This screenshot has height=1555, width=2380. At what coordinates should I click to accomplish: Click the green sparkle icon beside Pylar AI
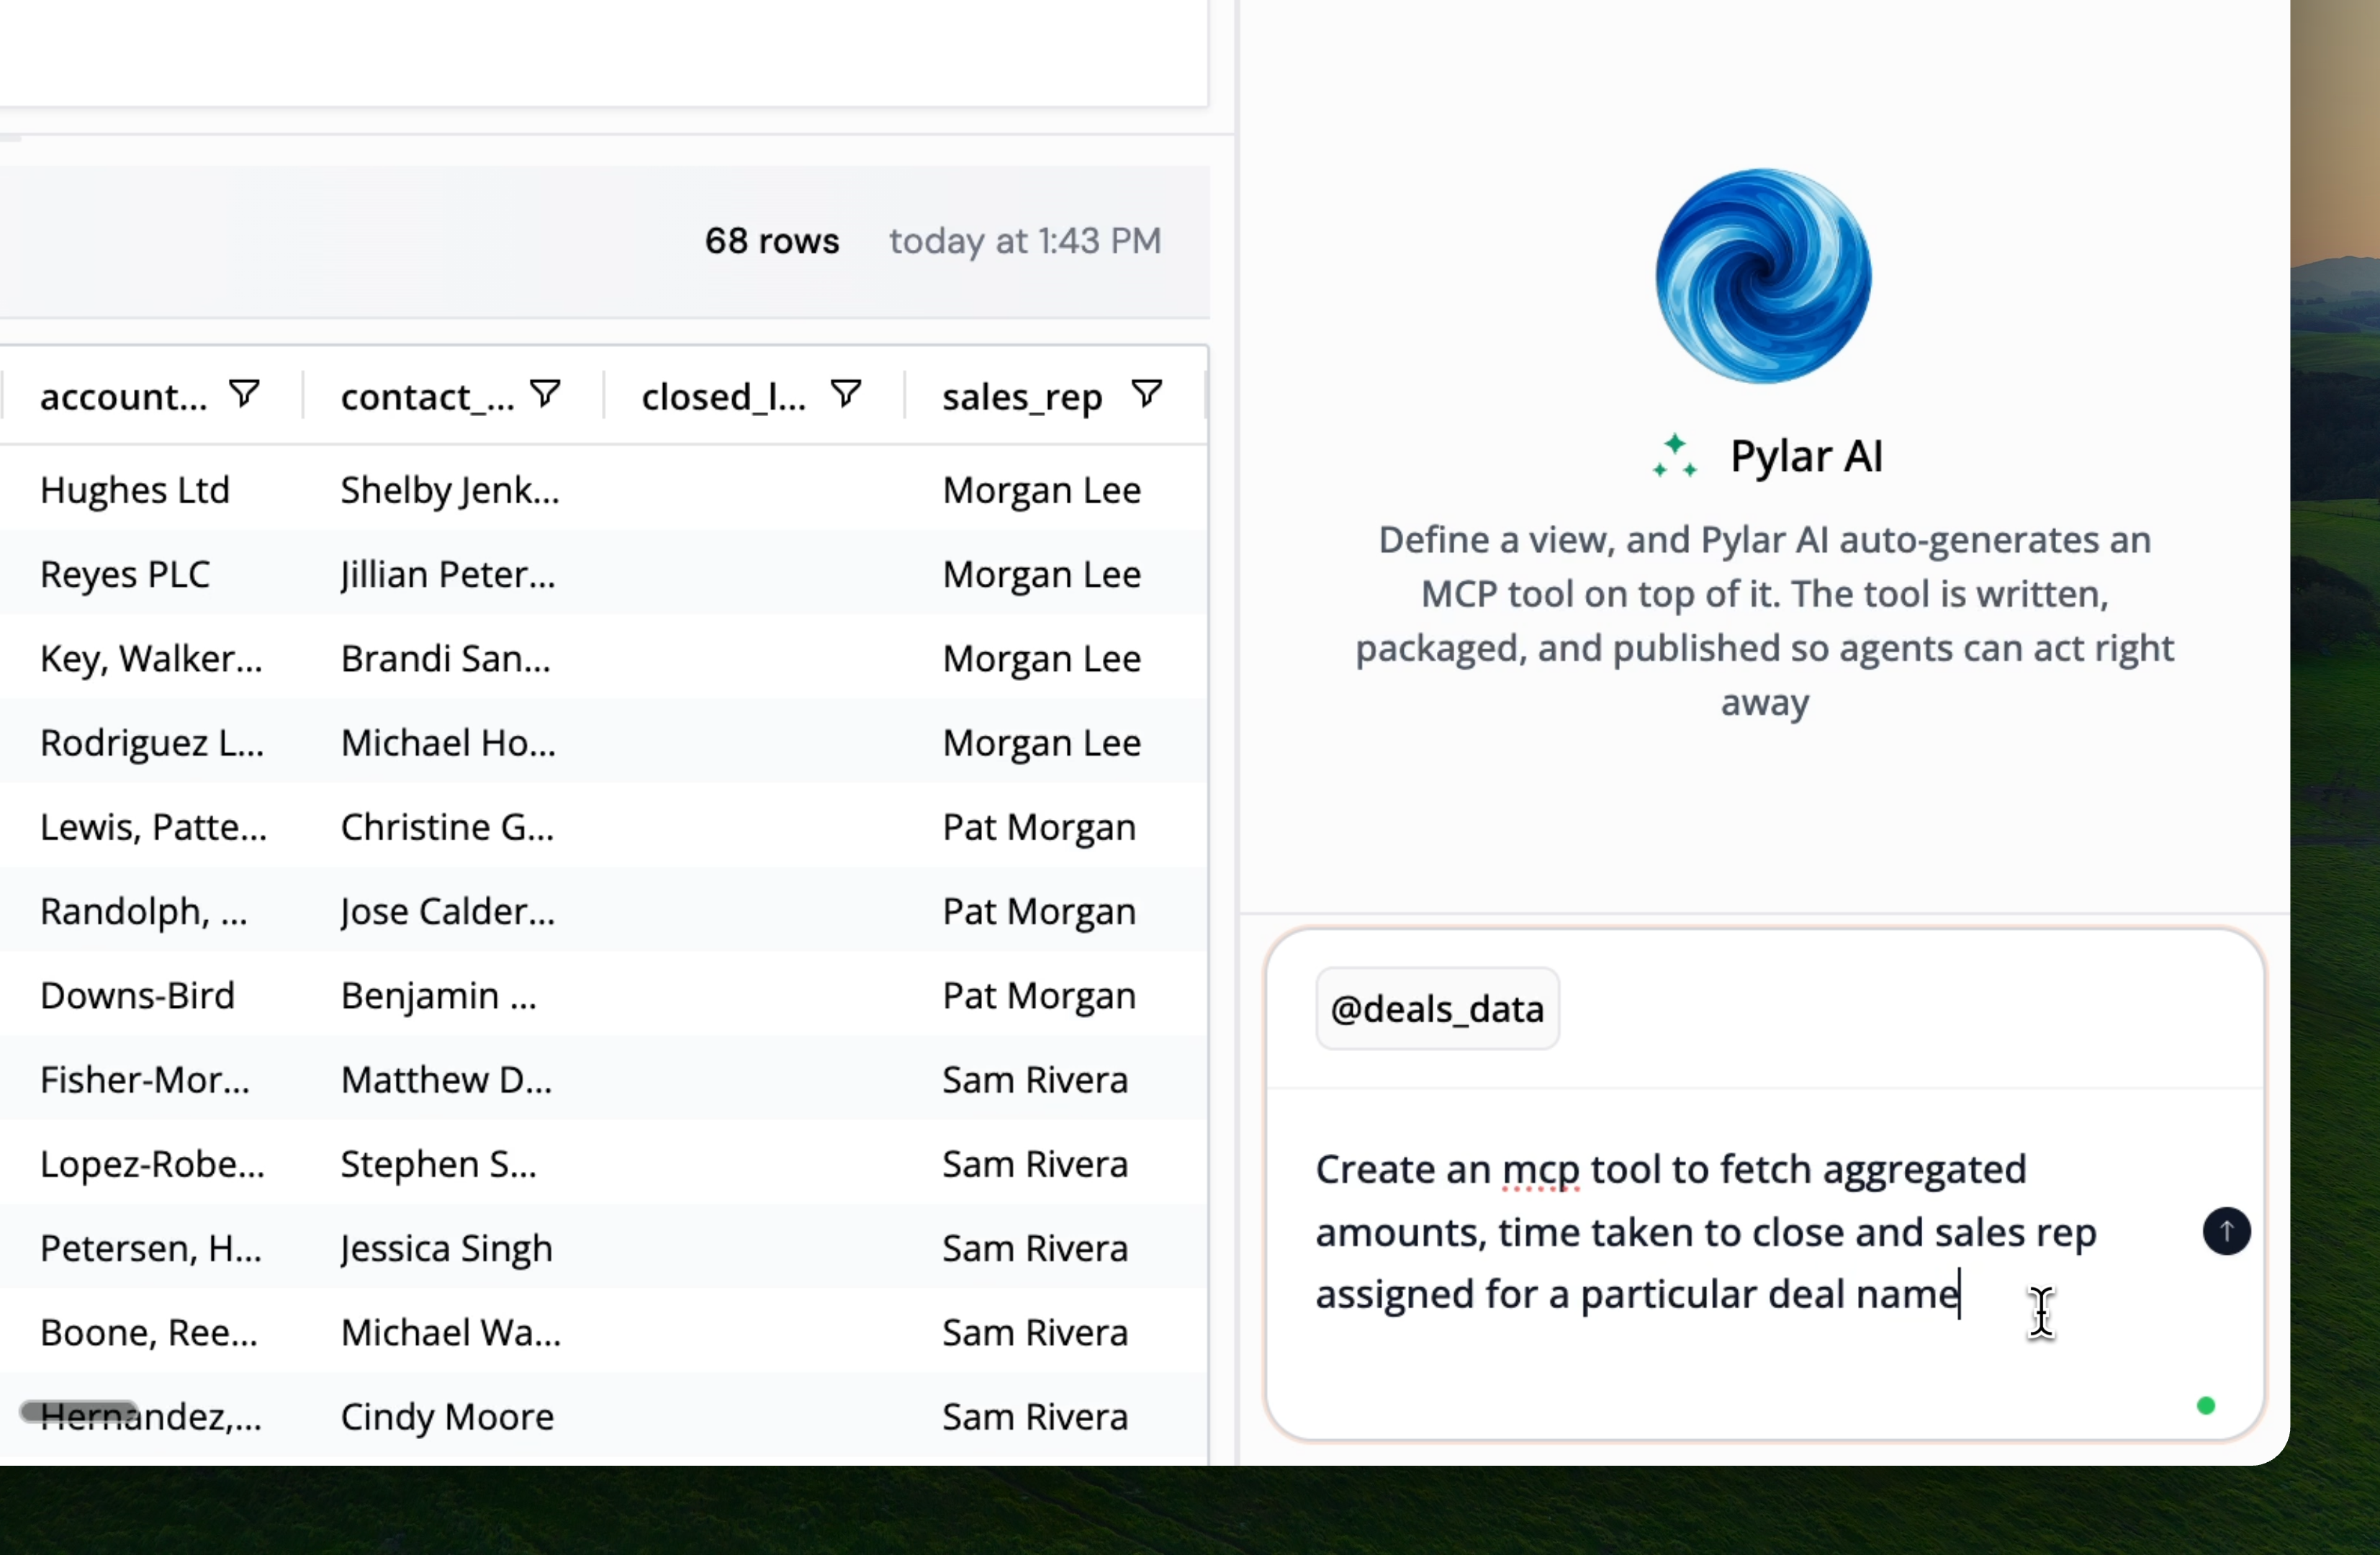[1675, 456]
